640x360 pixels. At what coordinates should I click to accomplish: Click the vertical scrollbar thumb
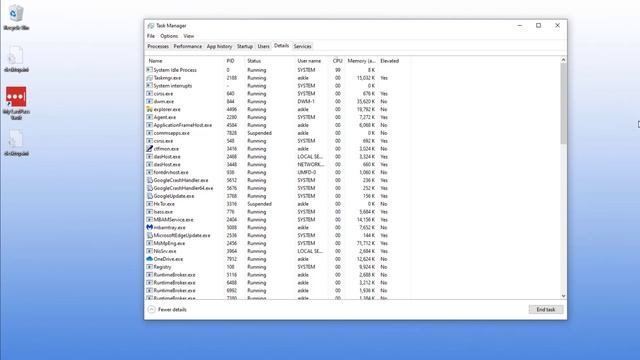click(x=563, y=103)
